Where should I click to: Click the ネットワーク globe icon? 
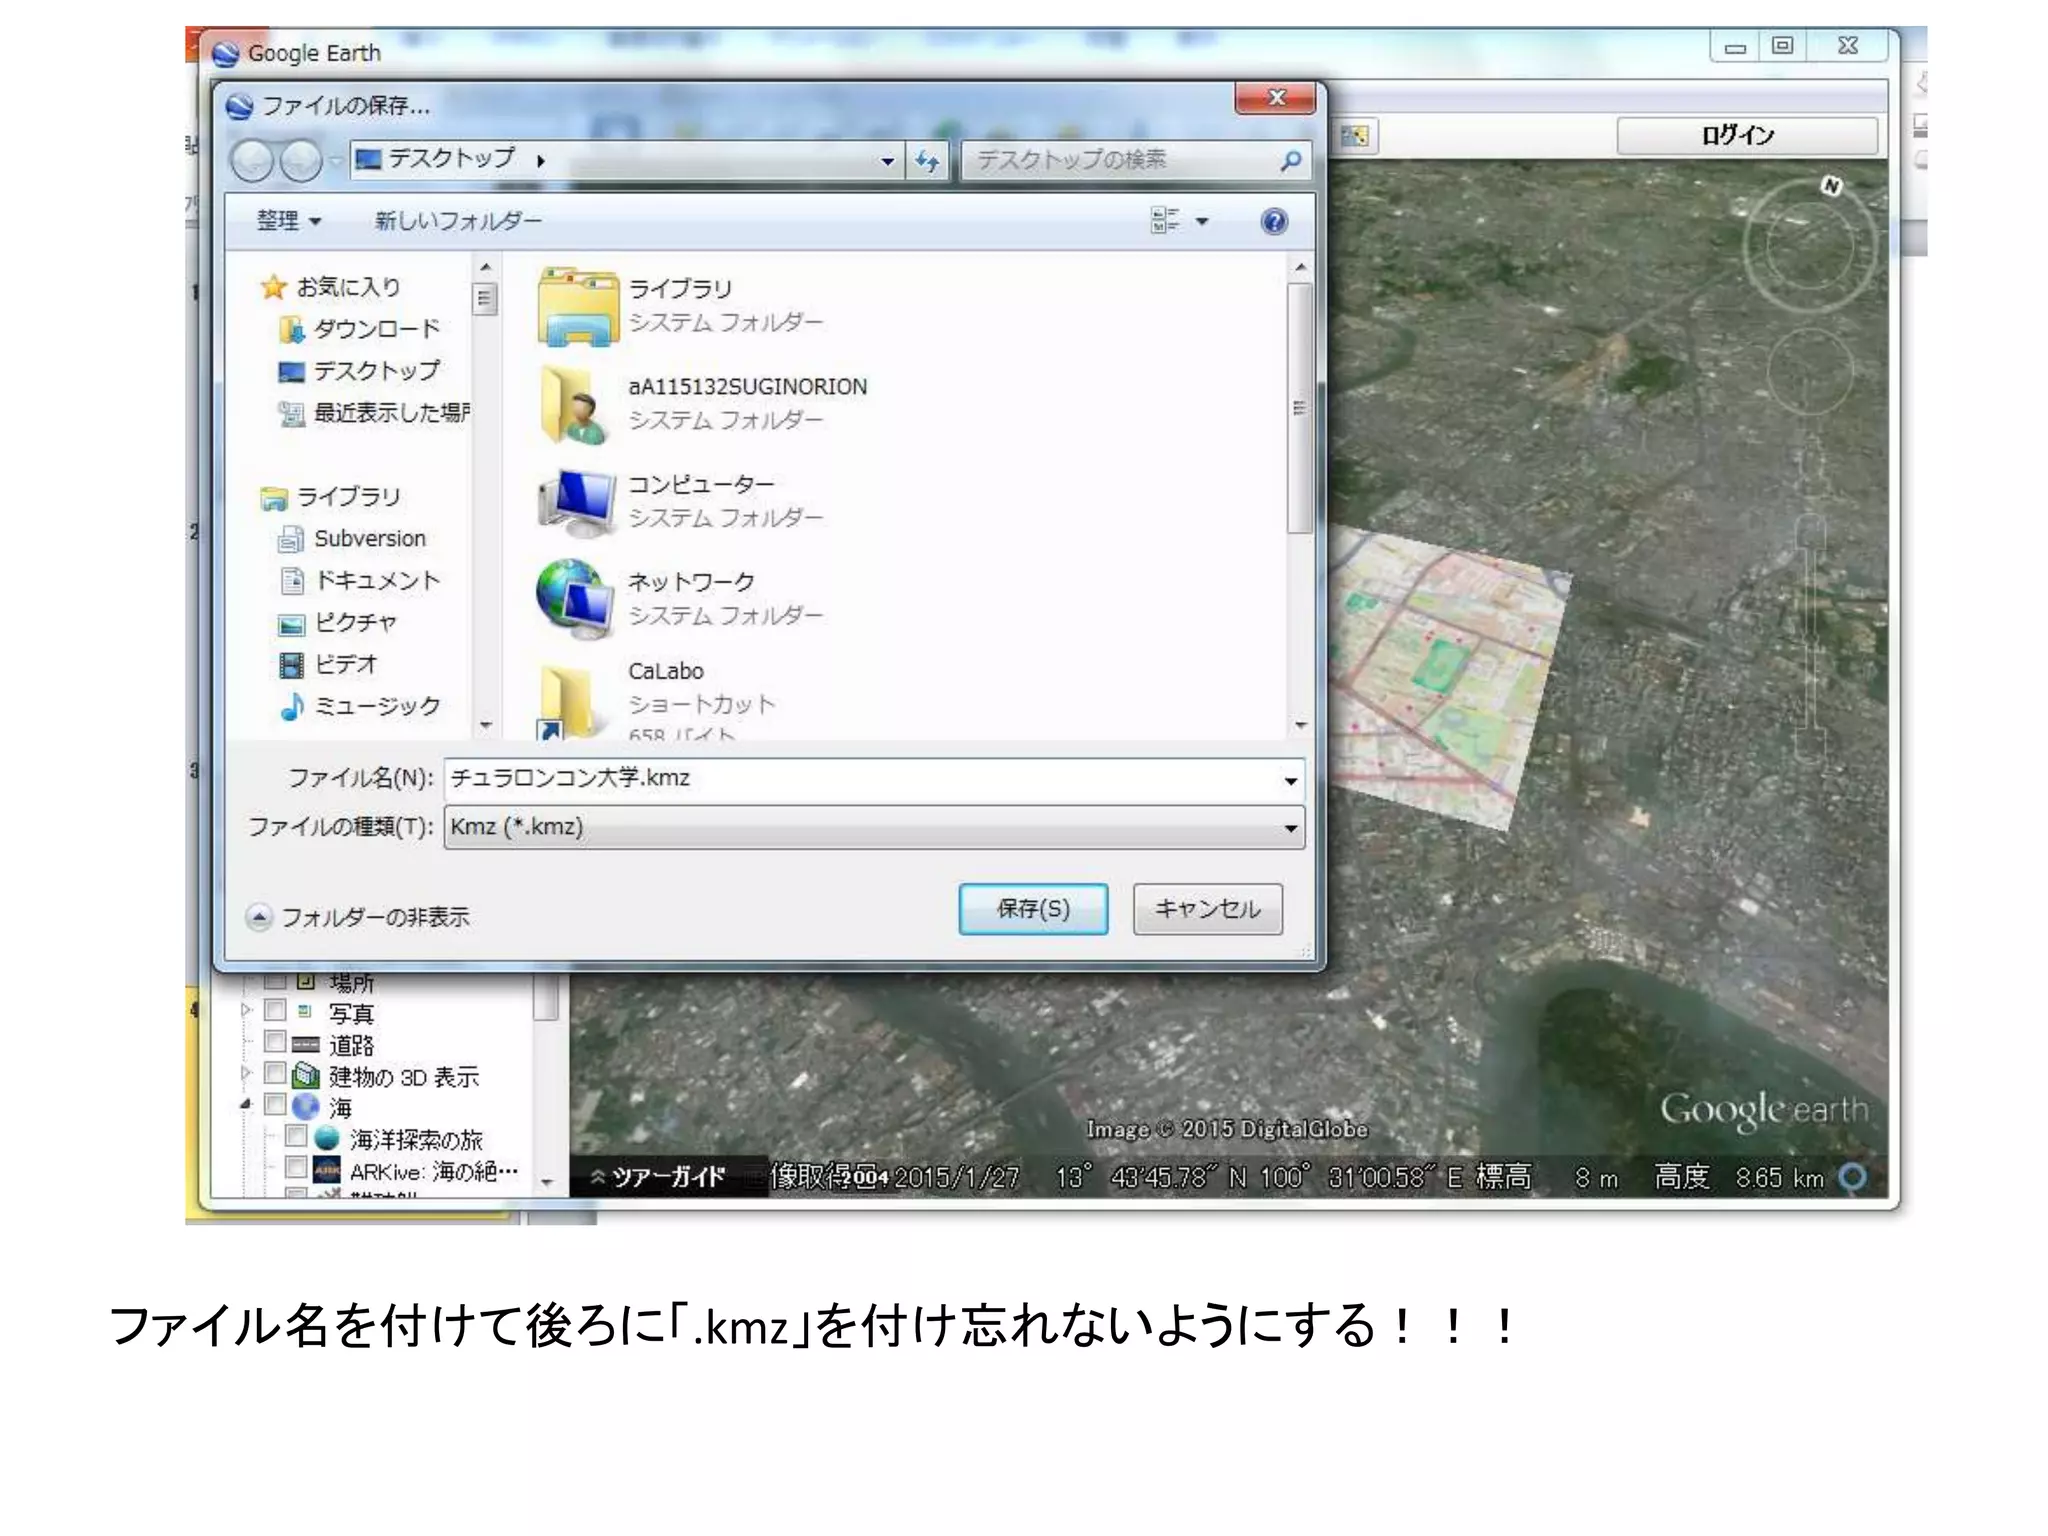click(x=575, y=599)
